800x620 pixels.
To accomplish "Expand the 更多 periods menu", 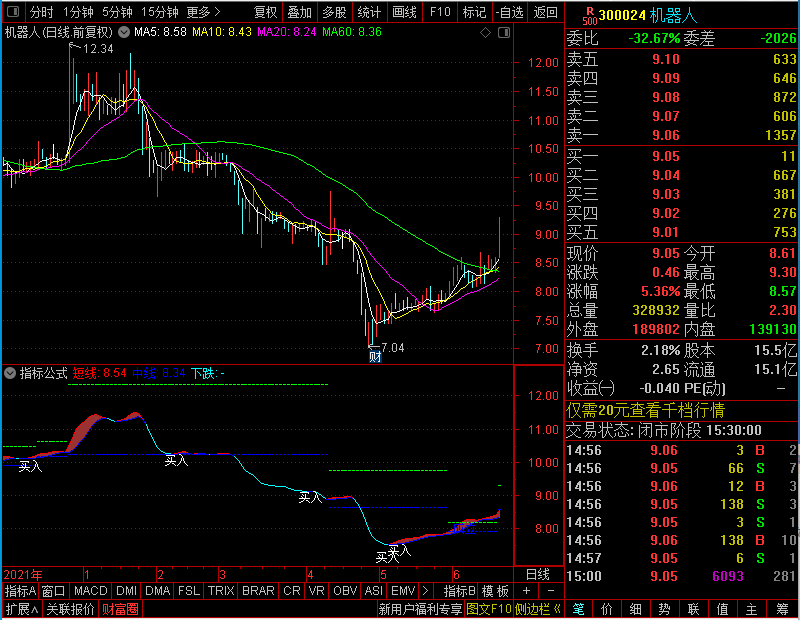I will pyautogui.click(x=203, y=12).
